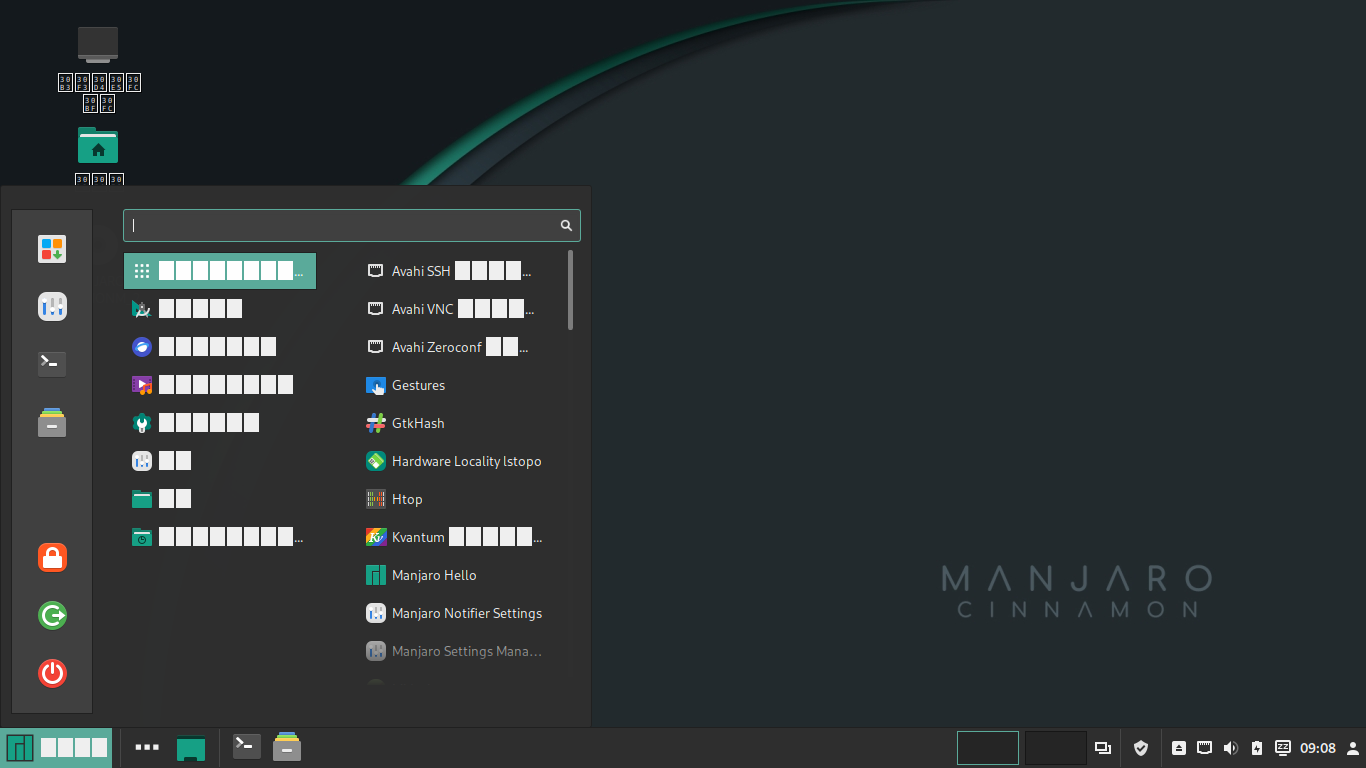Launch Htop from the application list
The width and height of the screenshot is (1366, 768).
click(460, 499)
